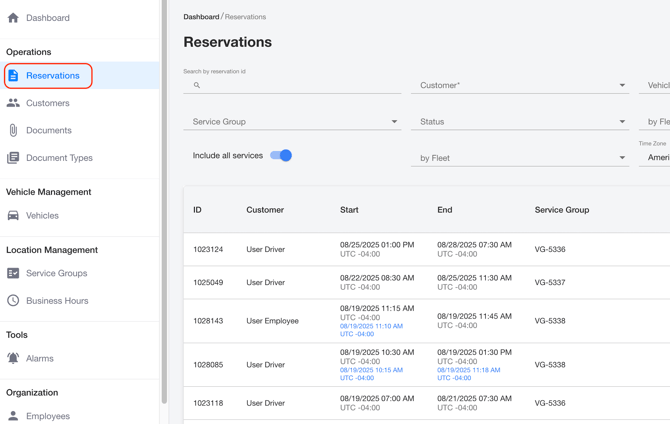Toggle the Include all services switch
This screenshot has height=424, width=670.
pyautogui.click(x=281, y=156)
